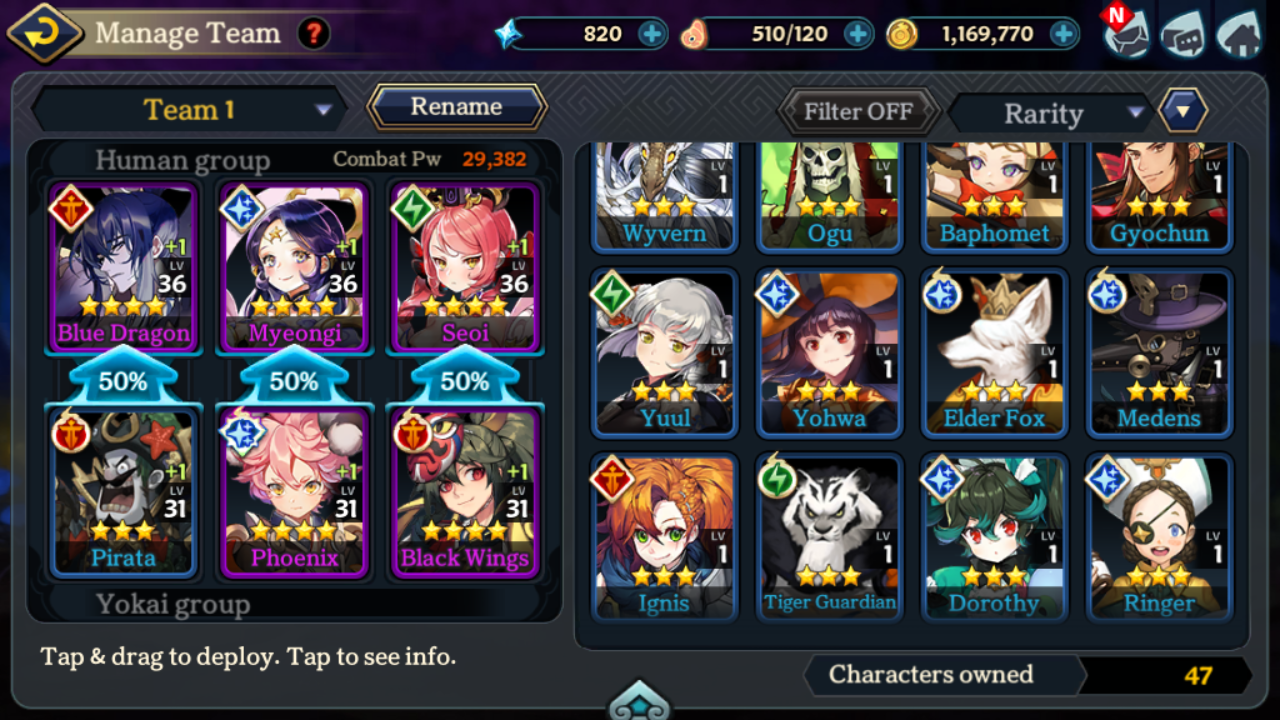Image resolution: width=1280 pixels, height=720 pixels.
Task: Click the yellow back arrow icon
Action: pos(45,33)
